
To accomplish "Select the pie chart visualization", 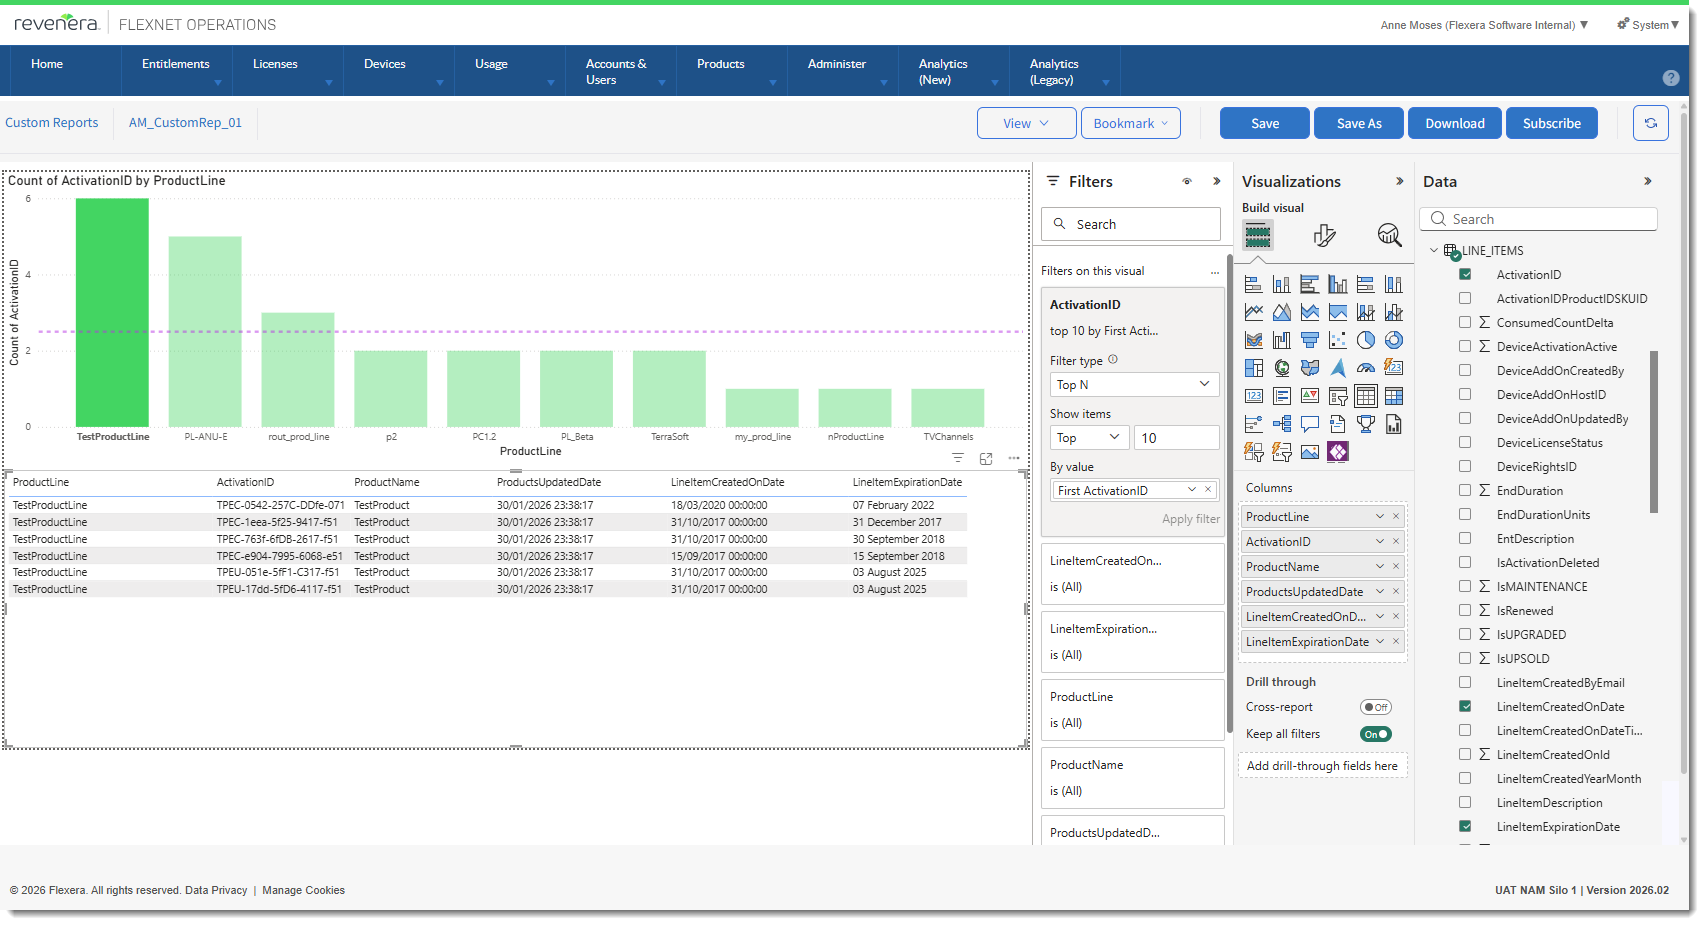I will [1365, 340].
